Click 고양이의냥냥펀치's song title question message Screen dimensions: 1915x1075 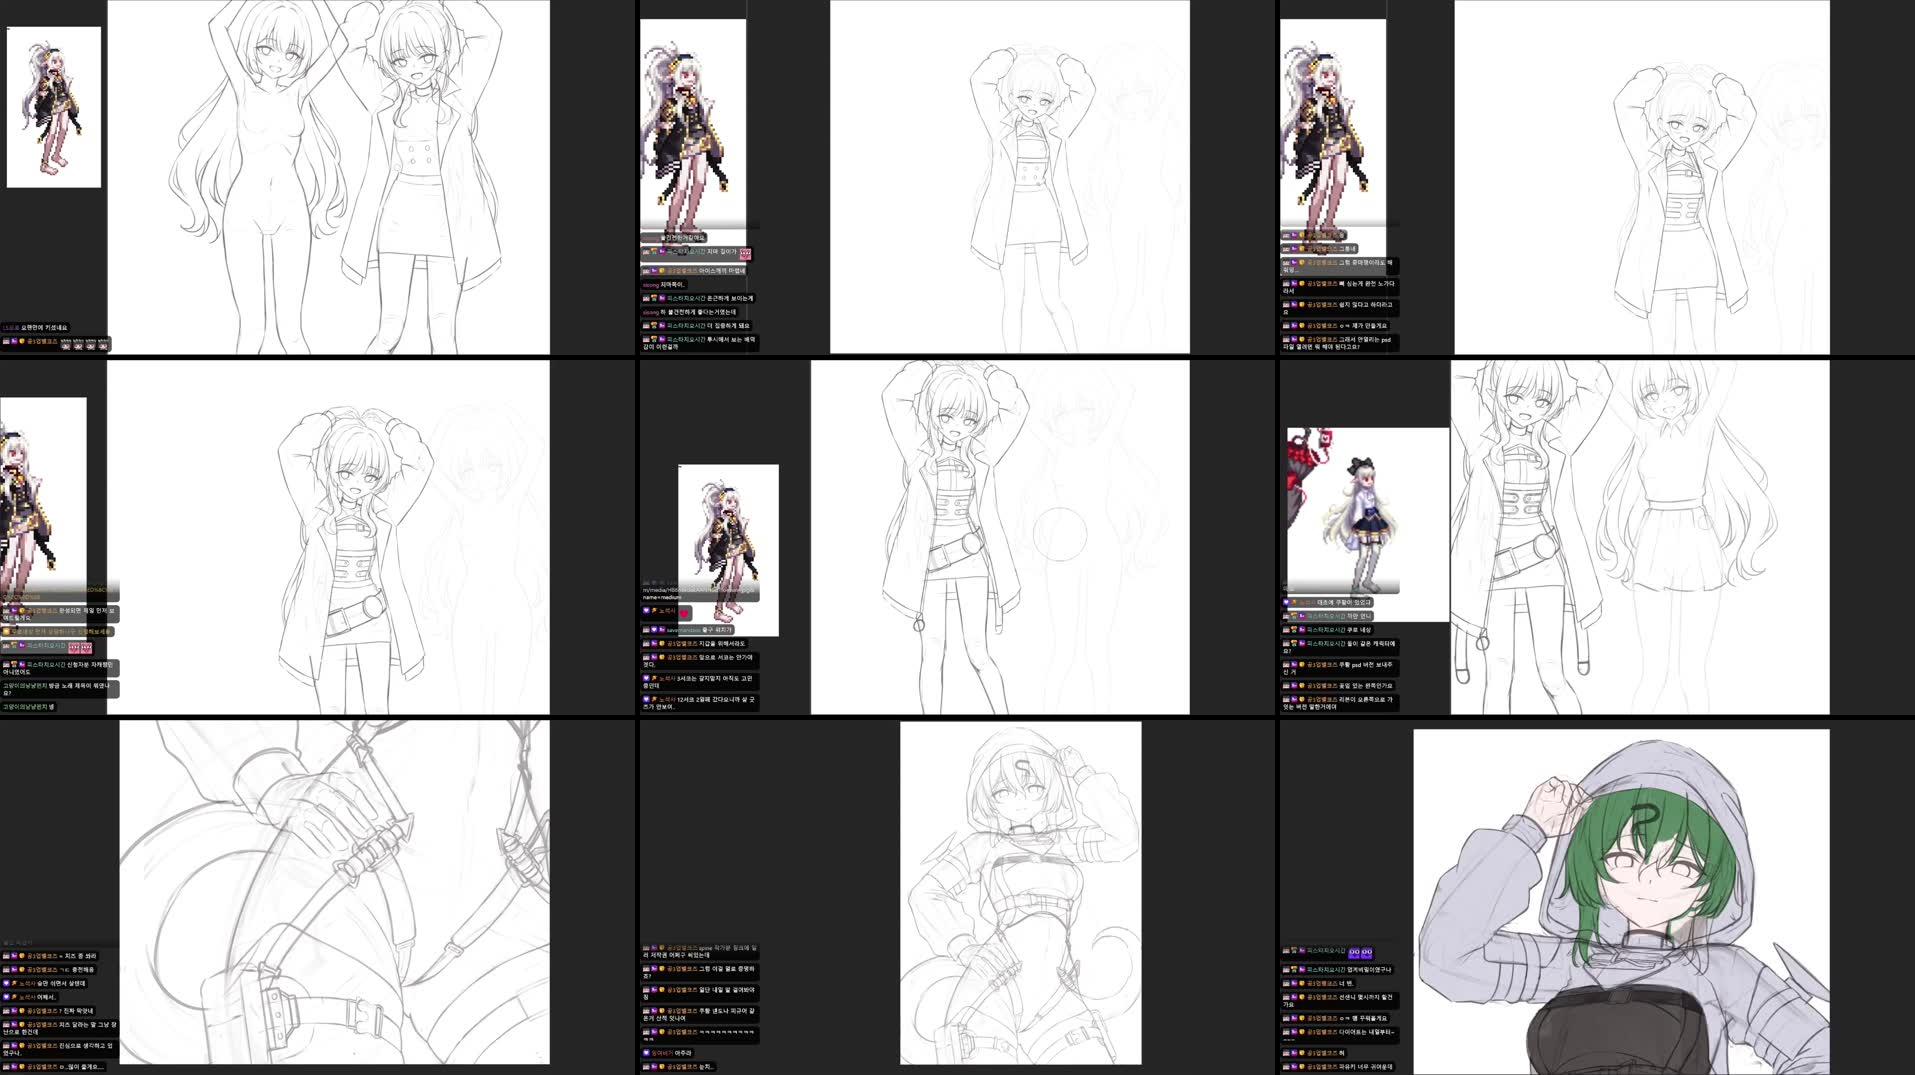[x=57, y=687]
